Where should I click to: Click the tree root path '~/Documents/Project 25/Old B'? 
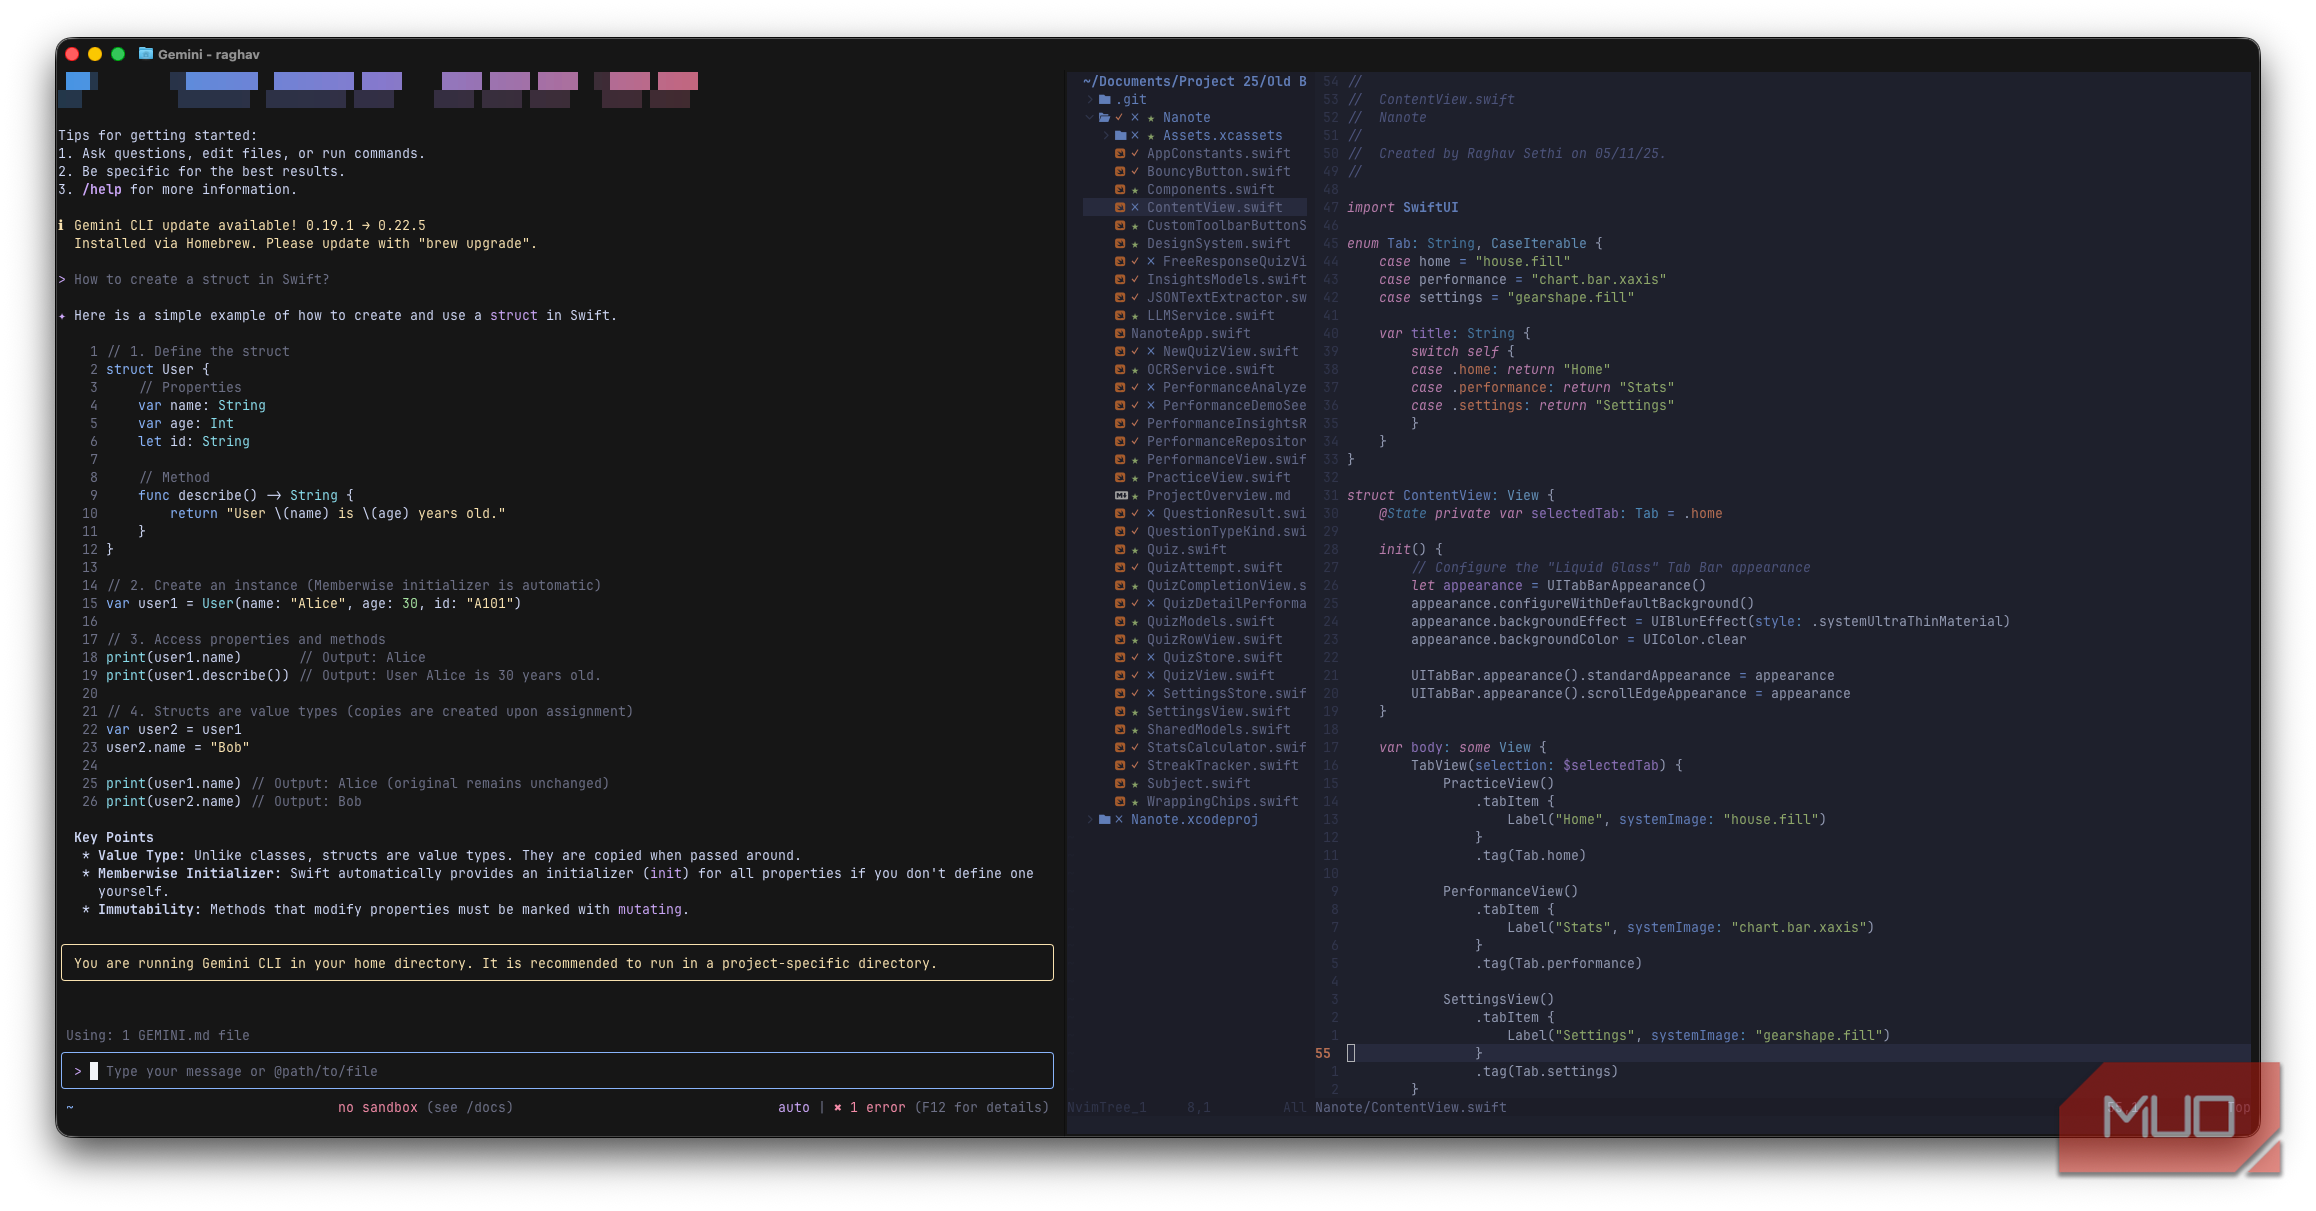pos(1194,82)
